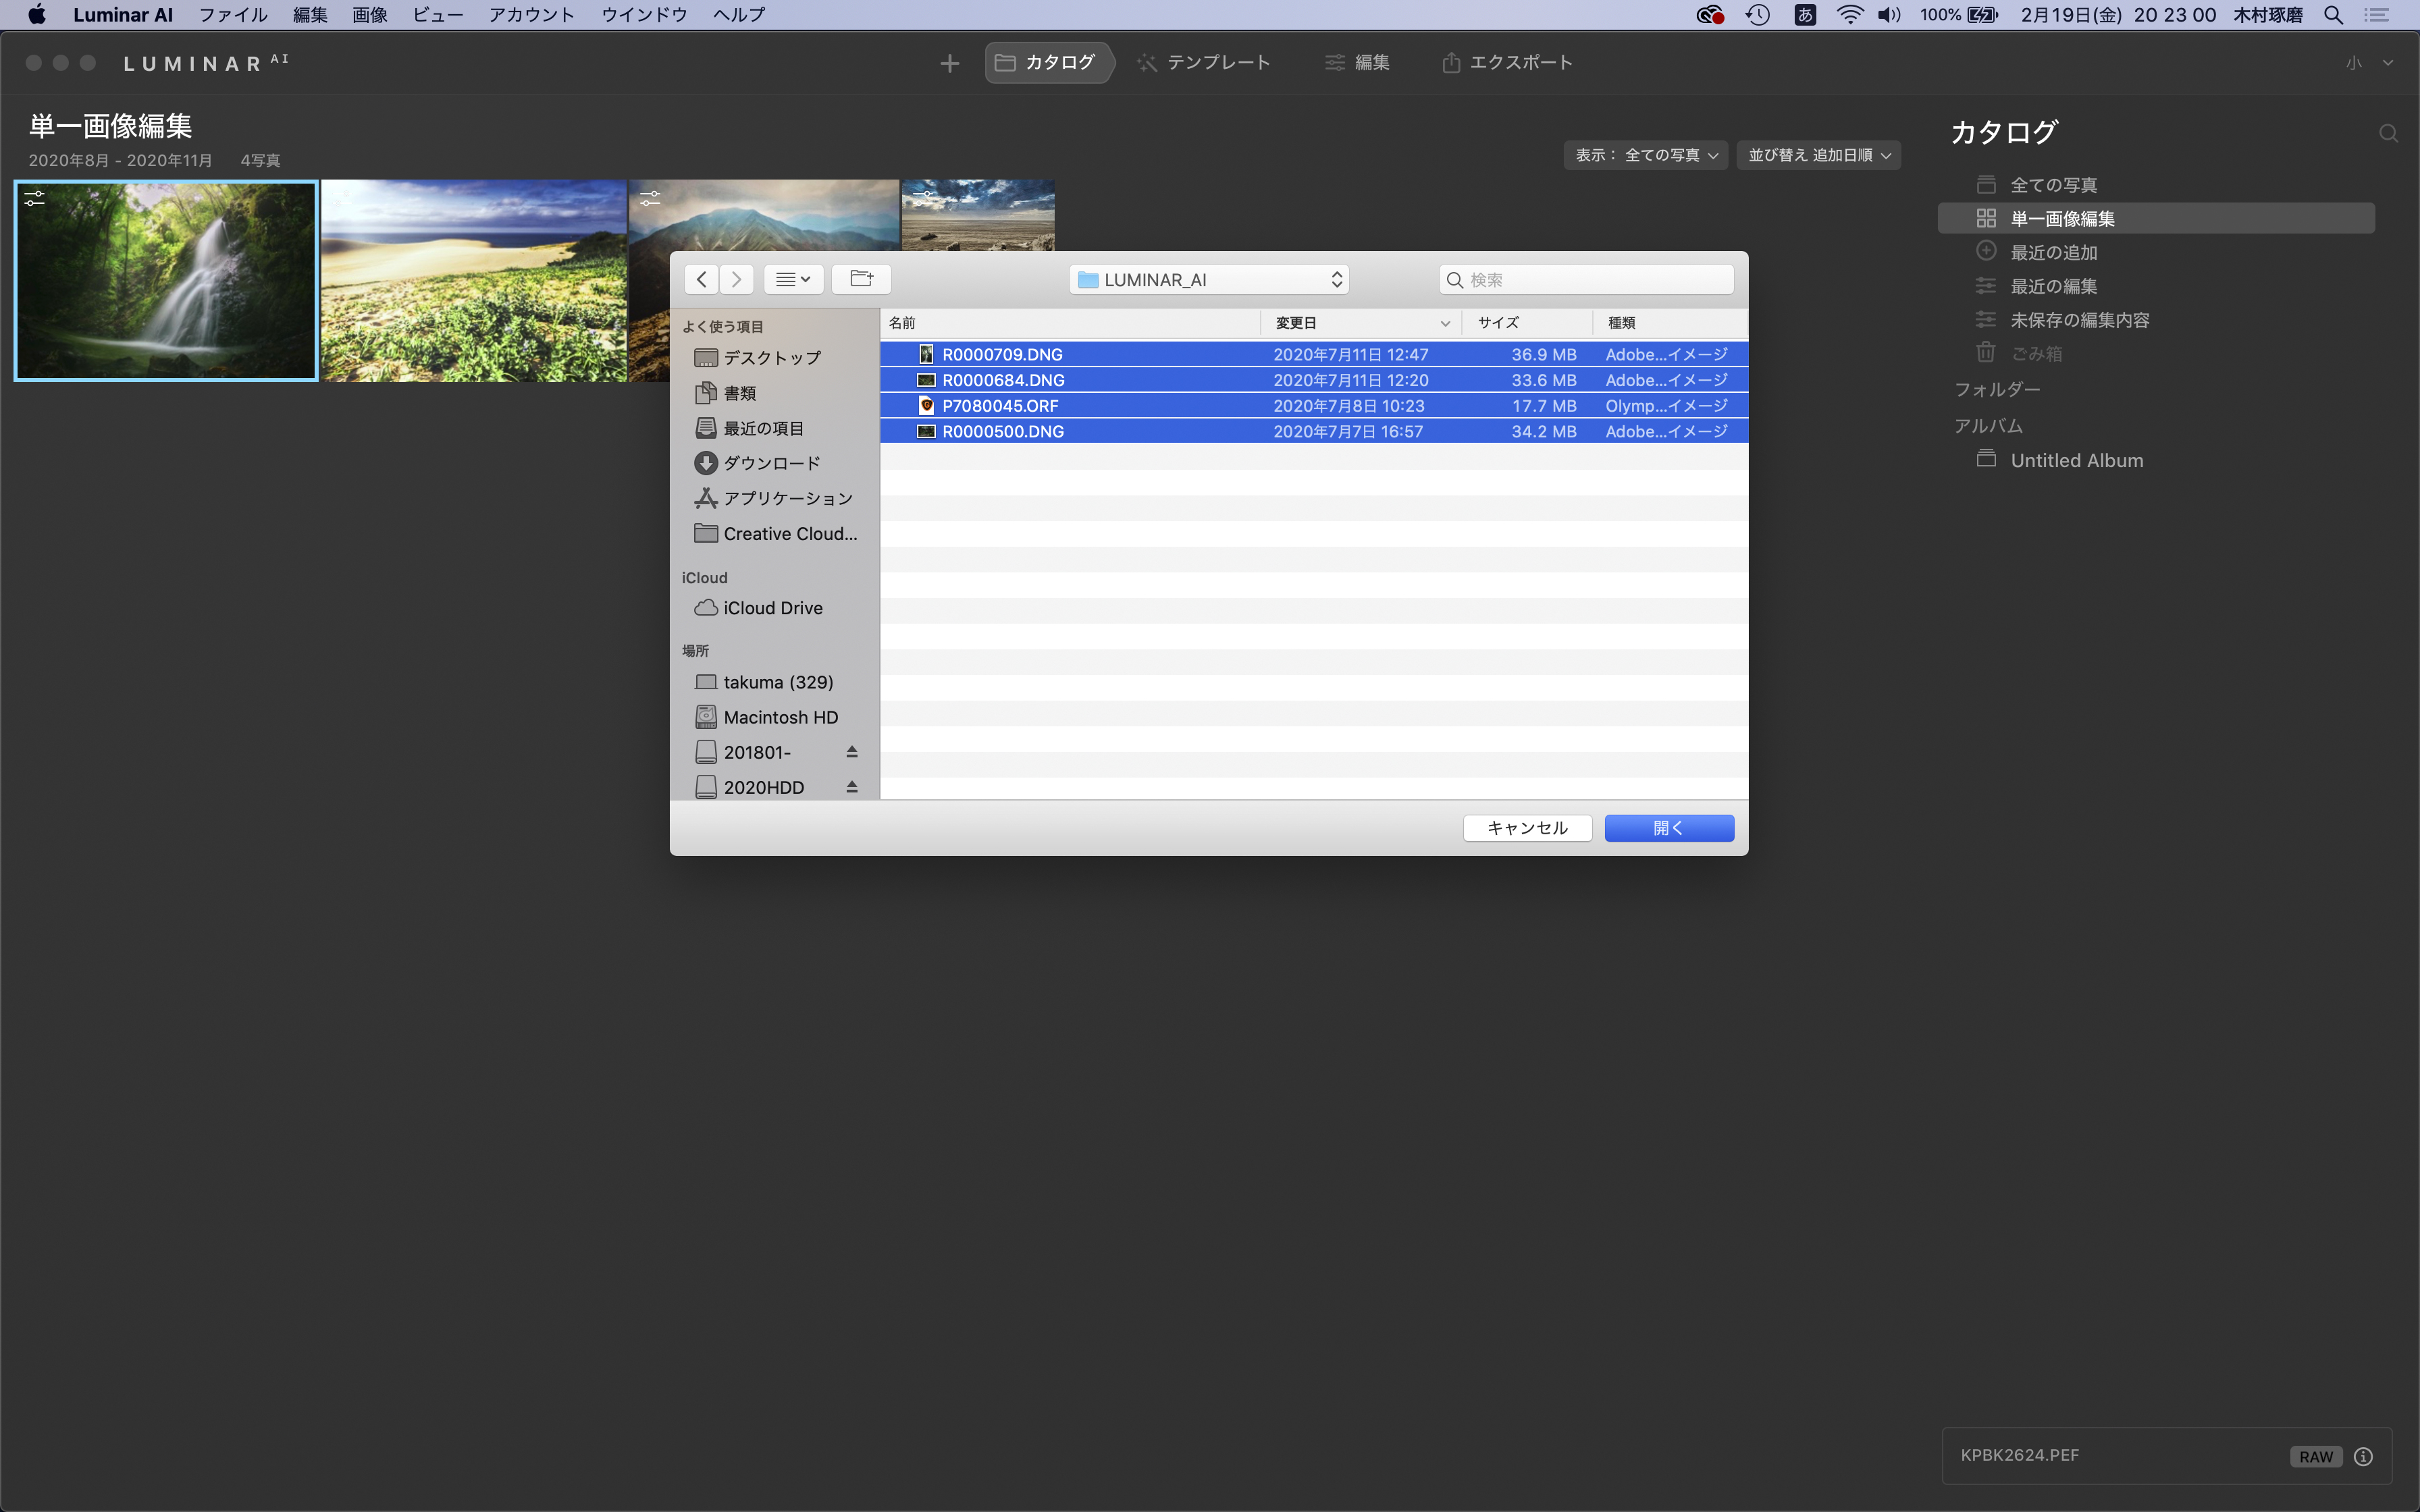This screenshot has width=2420, height=1512.
Task: Switch to the テンプレート tab
Action: coord(1204,62)
